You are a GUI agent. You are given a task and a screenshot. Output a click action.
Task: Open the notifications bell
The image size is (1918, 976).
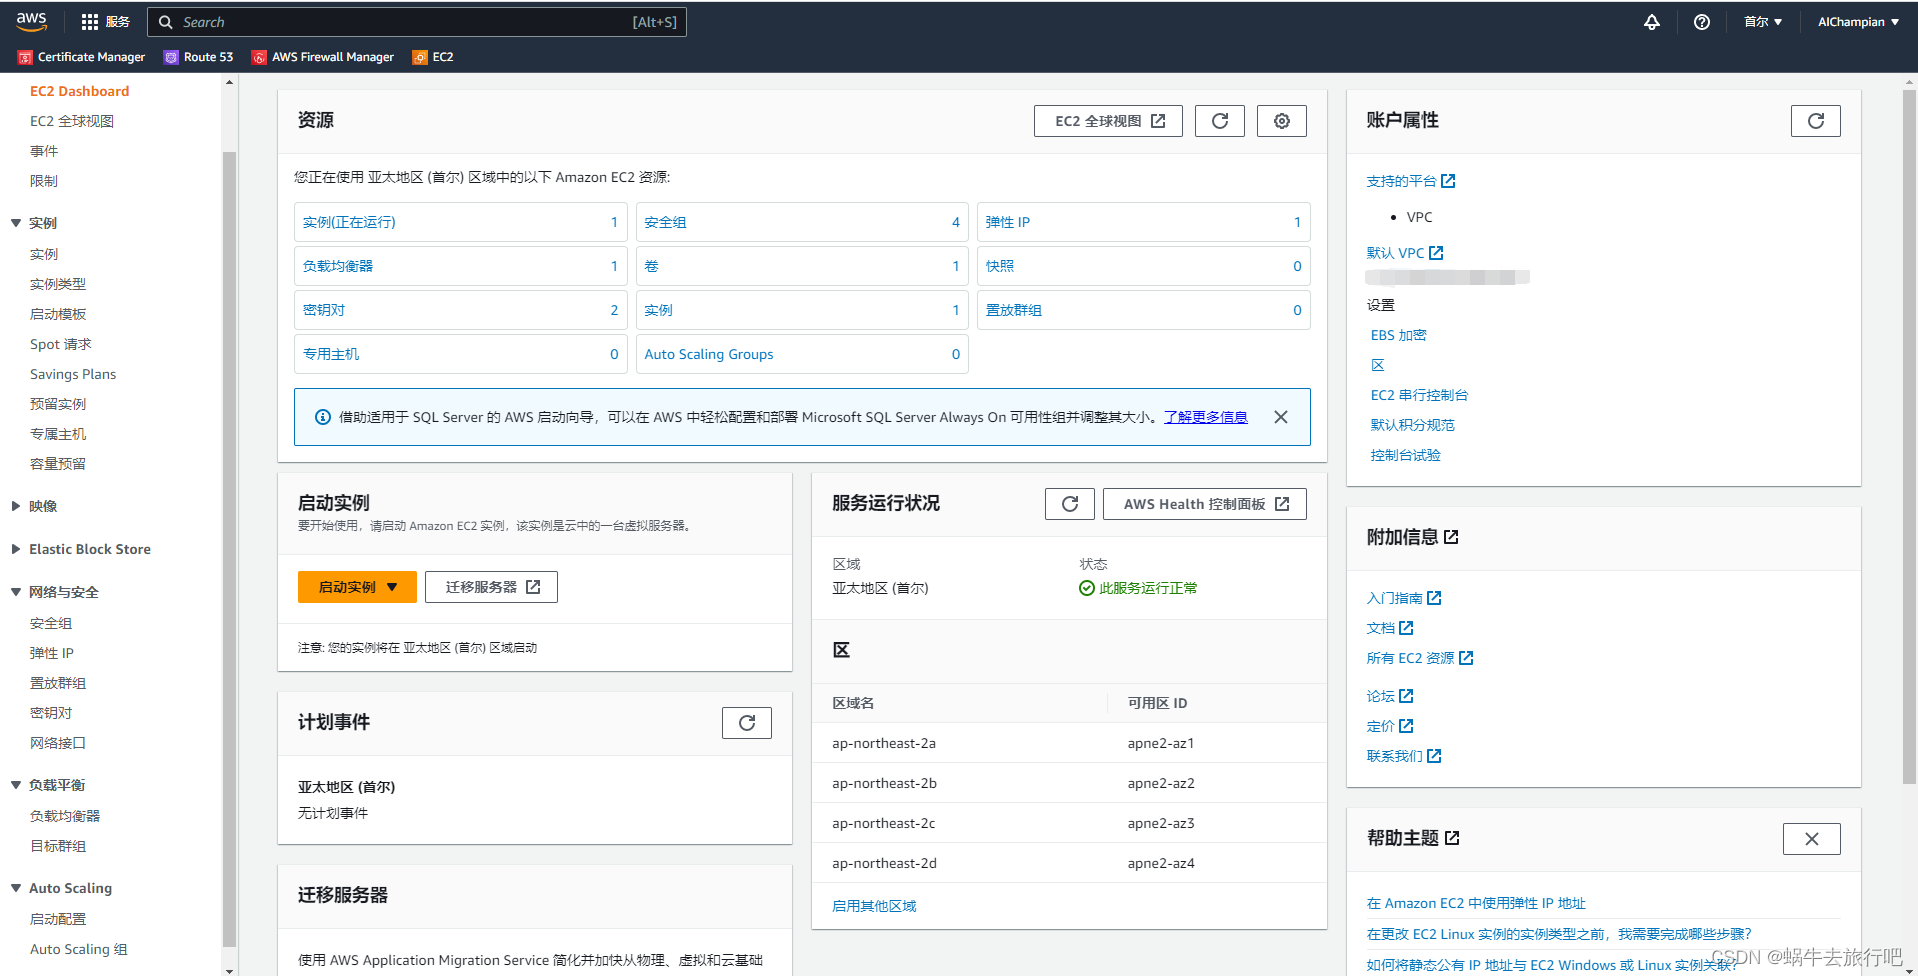(1651, 21)
